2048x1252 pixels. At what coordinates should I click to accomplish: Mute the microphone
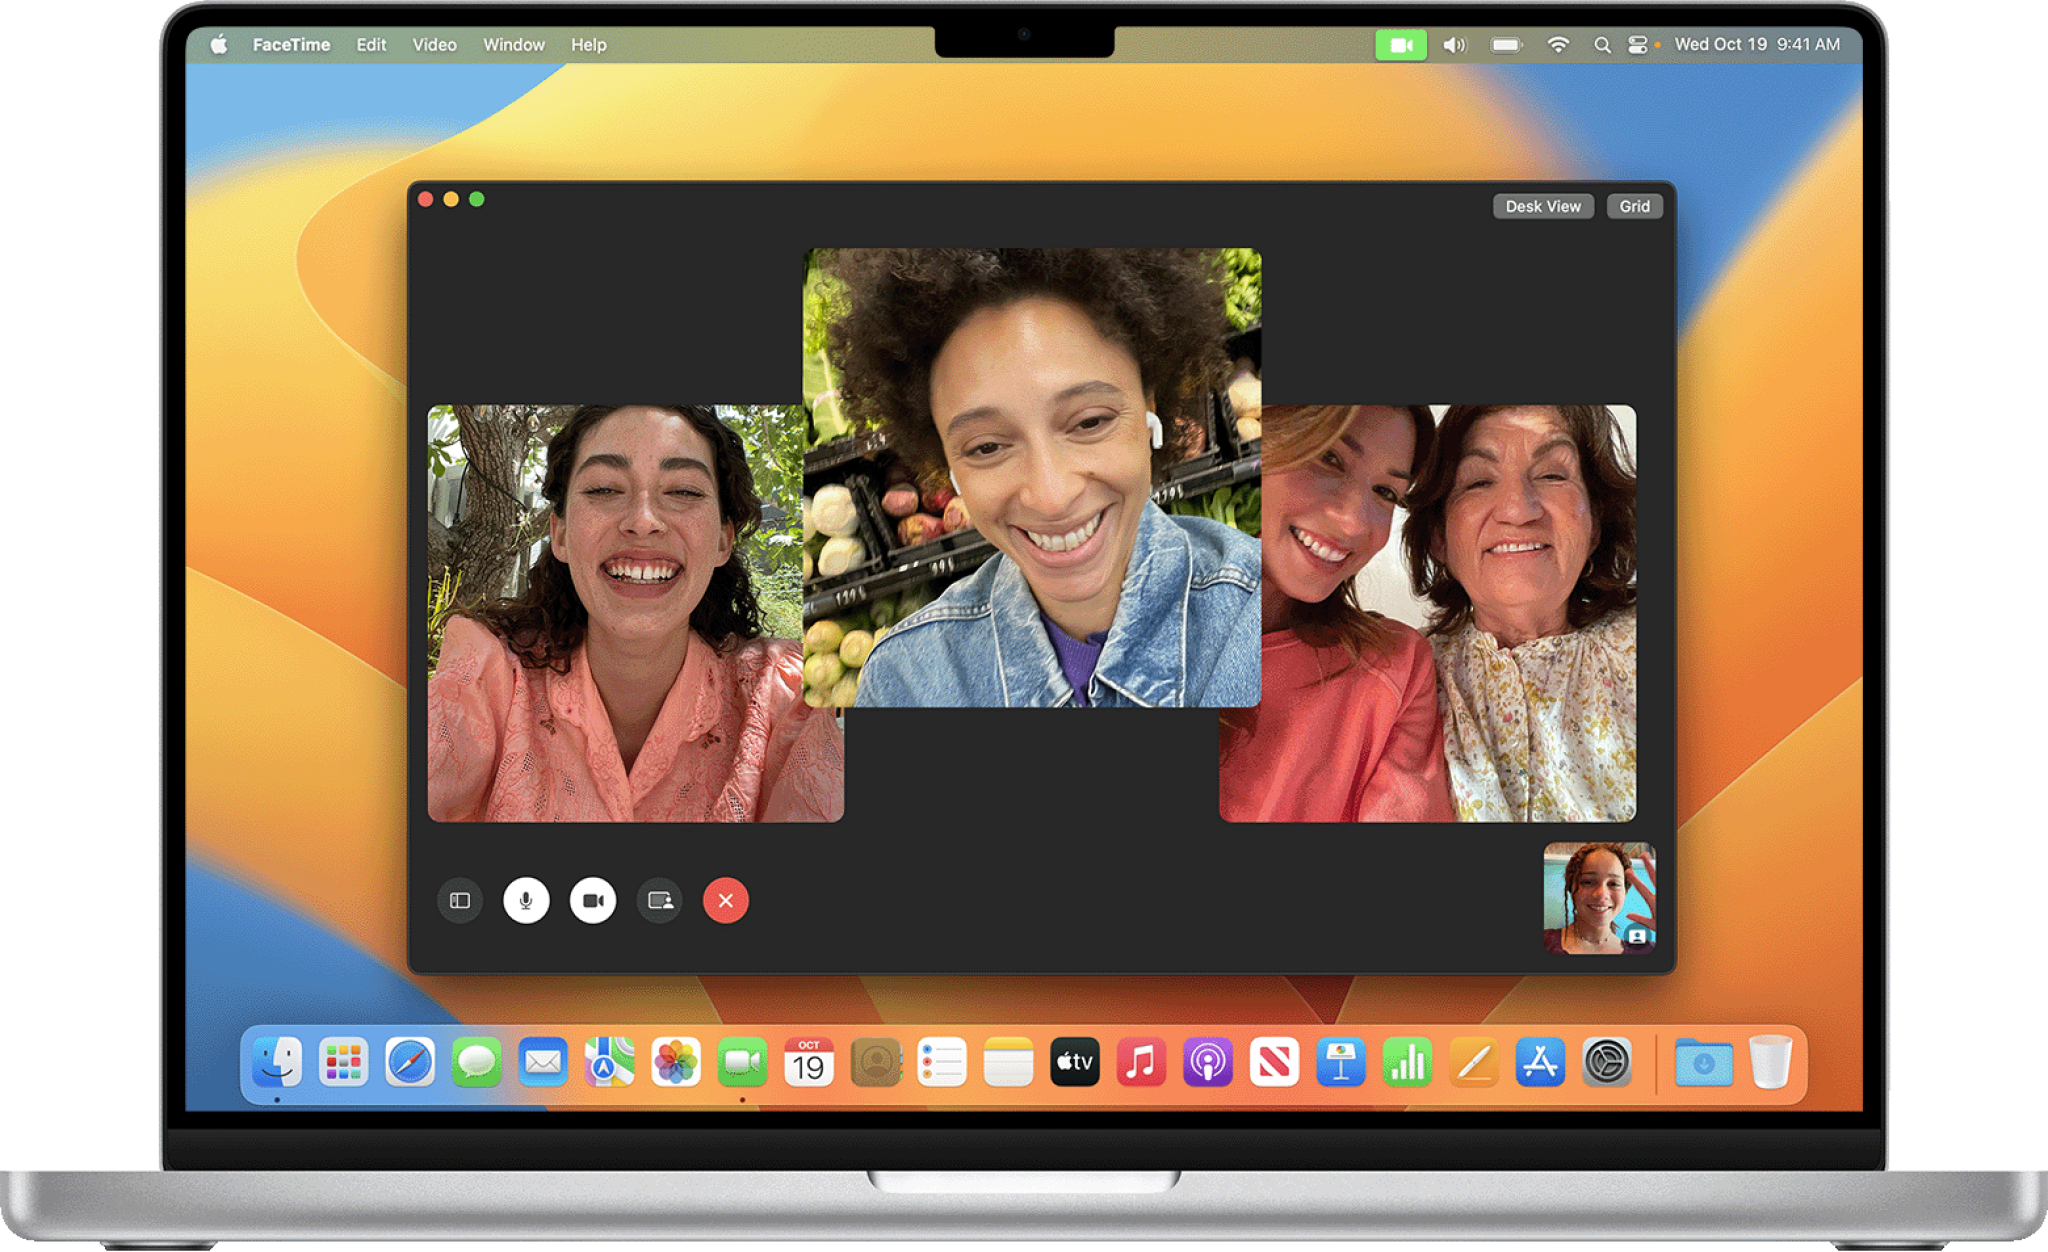tap(526, 901)
